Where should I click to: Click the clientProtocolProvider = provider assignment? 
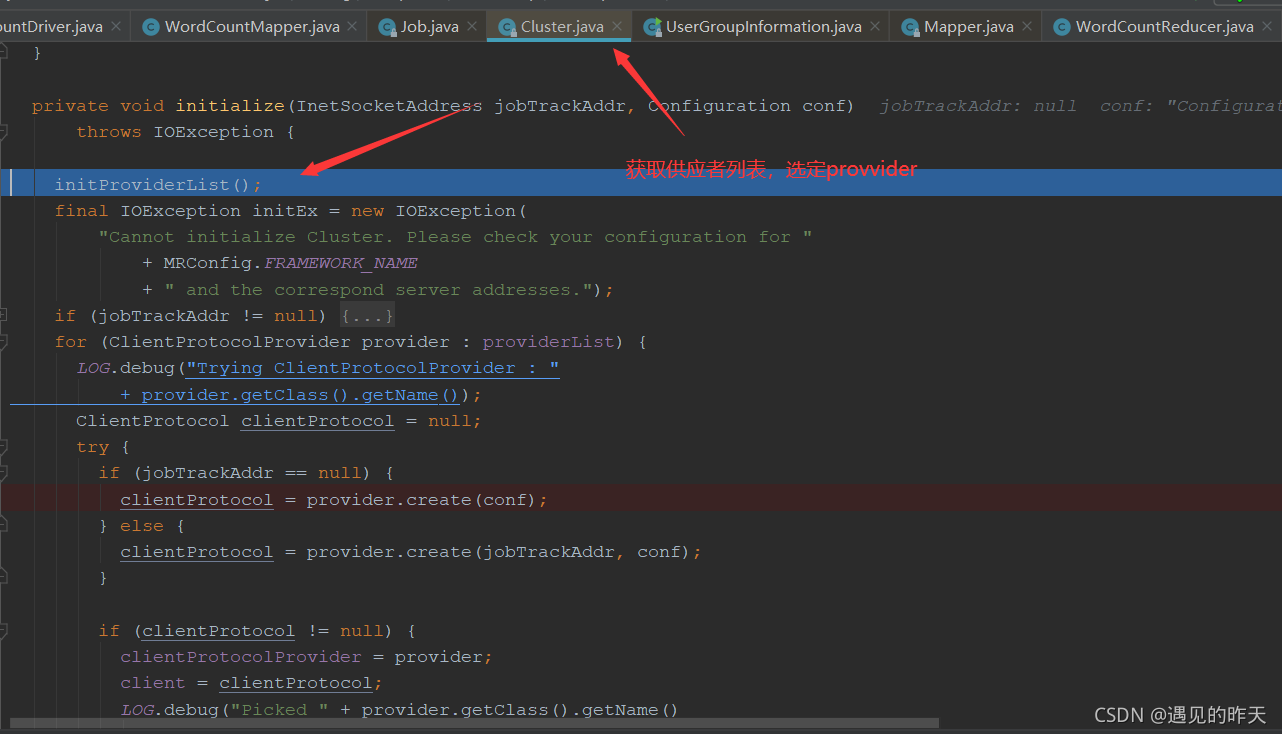tap(307, 657)
